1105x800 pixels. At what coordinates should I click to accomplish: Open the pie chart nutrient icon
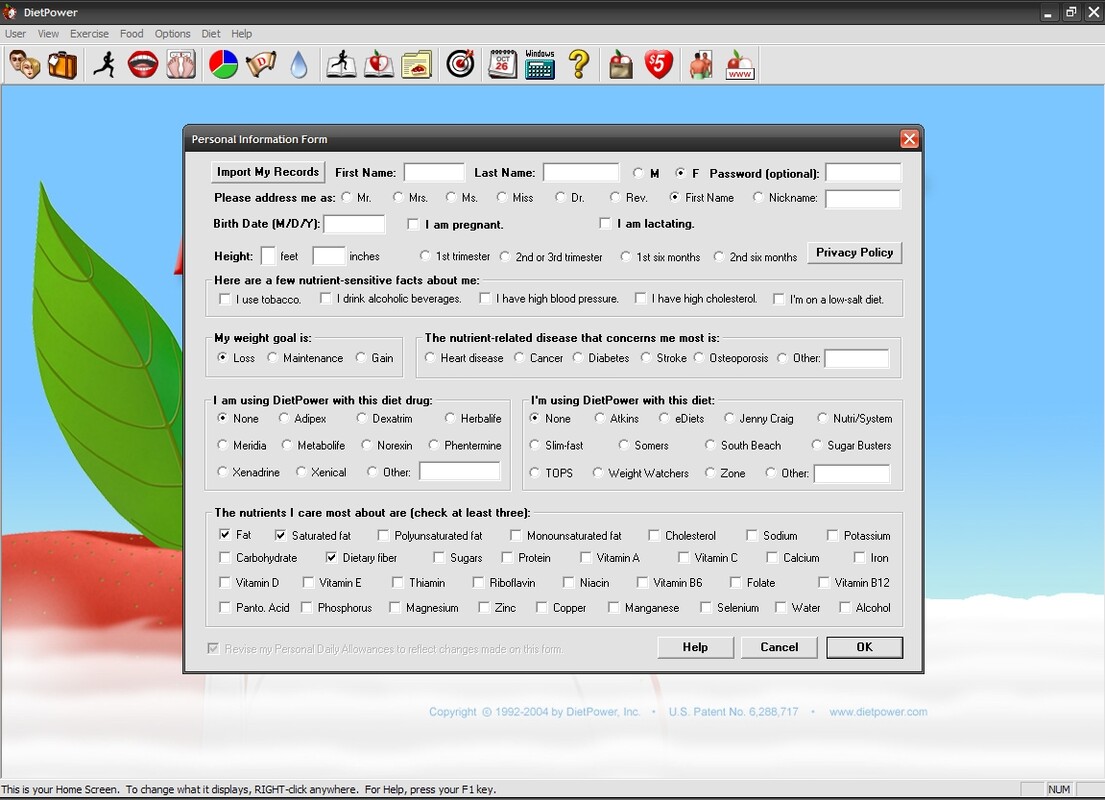pos(224,65)
